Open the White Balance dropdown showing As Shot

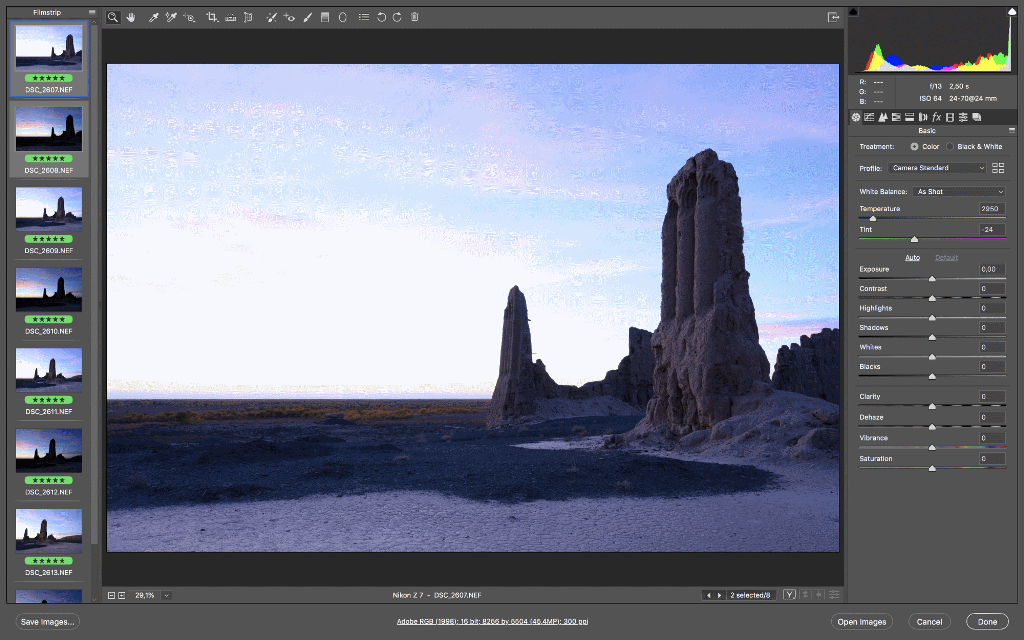click(x=958, y=191)
